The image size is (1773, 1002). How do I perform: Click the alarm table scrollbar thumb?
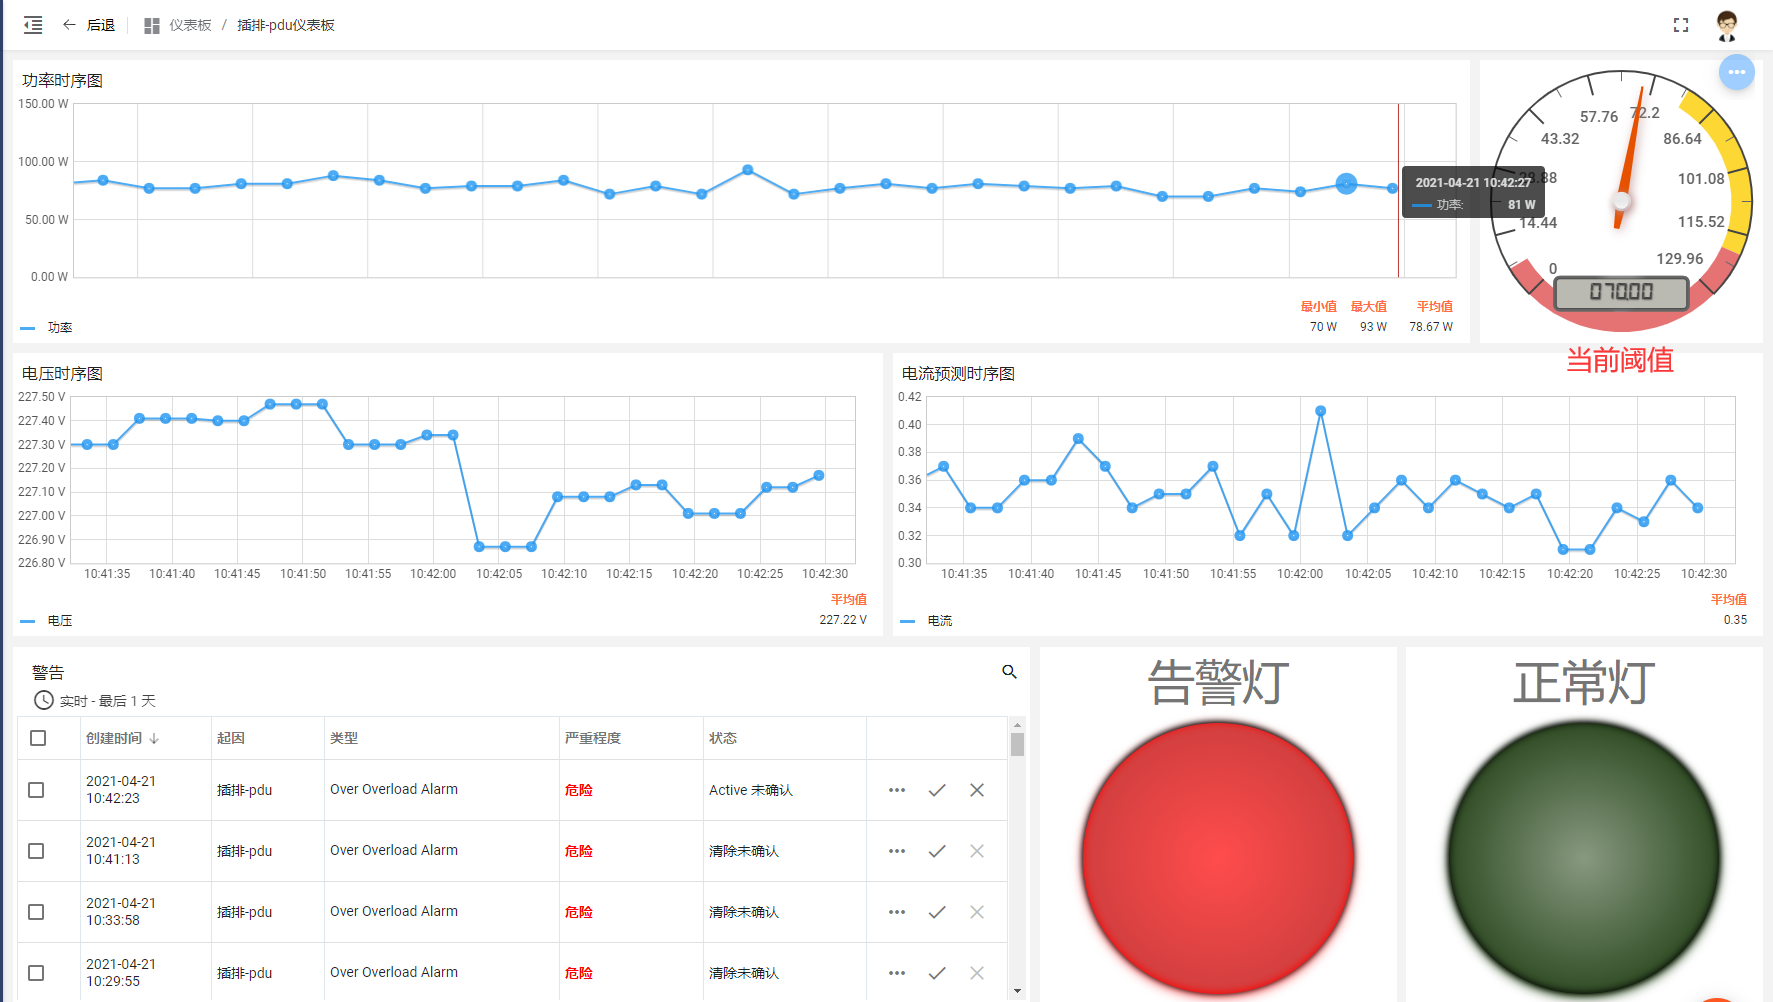pyautogui.click(x=1017, y=745)
